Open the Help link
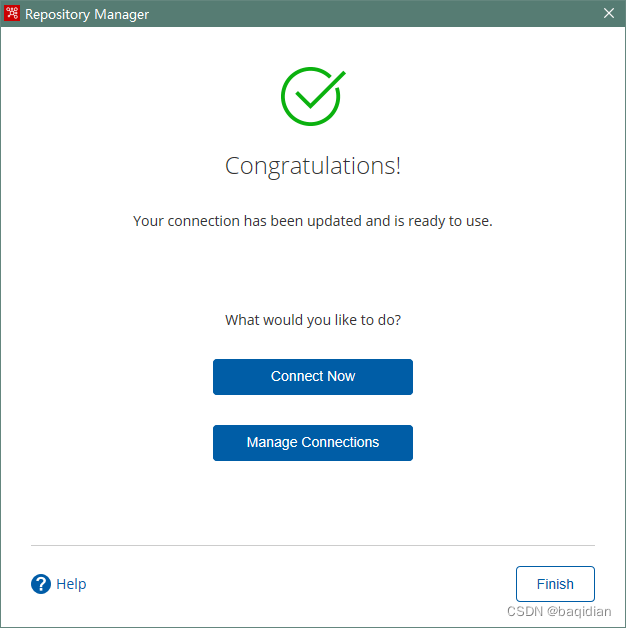Screen dimensions: 626x628 click(71, 584)
